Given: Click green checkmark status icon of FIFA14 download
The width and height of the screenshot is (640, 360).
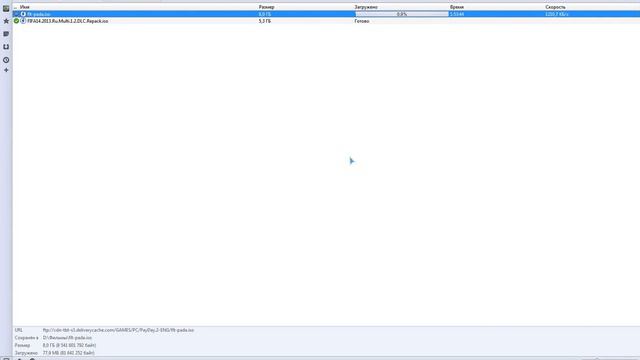Looking at the screenshot, I should (16, 21).
